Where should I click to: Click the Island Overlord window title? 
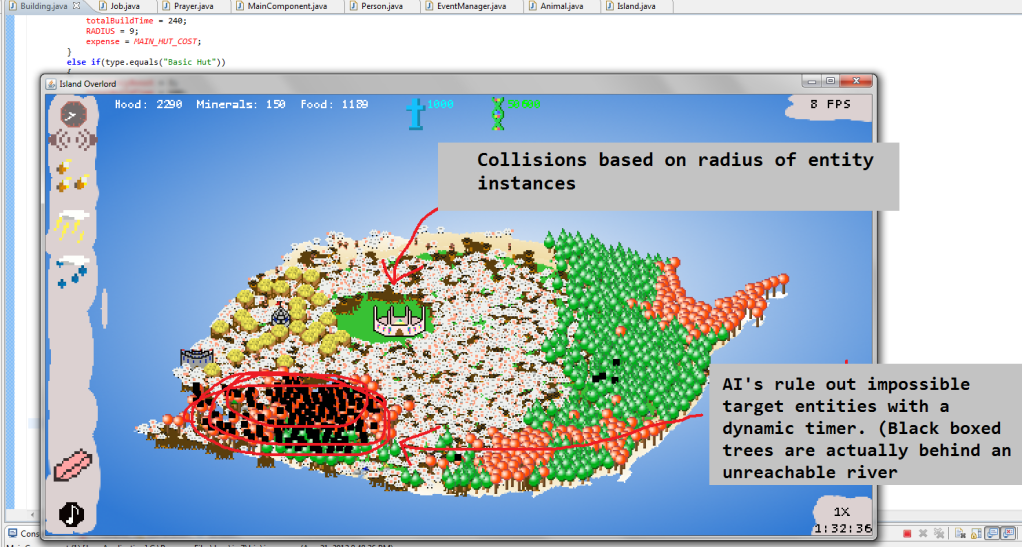pyautogui.click(x=87, y=83)
